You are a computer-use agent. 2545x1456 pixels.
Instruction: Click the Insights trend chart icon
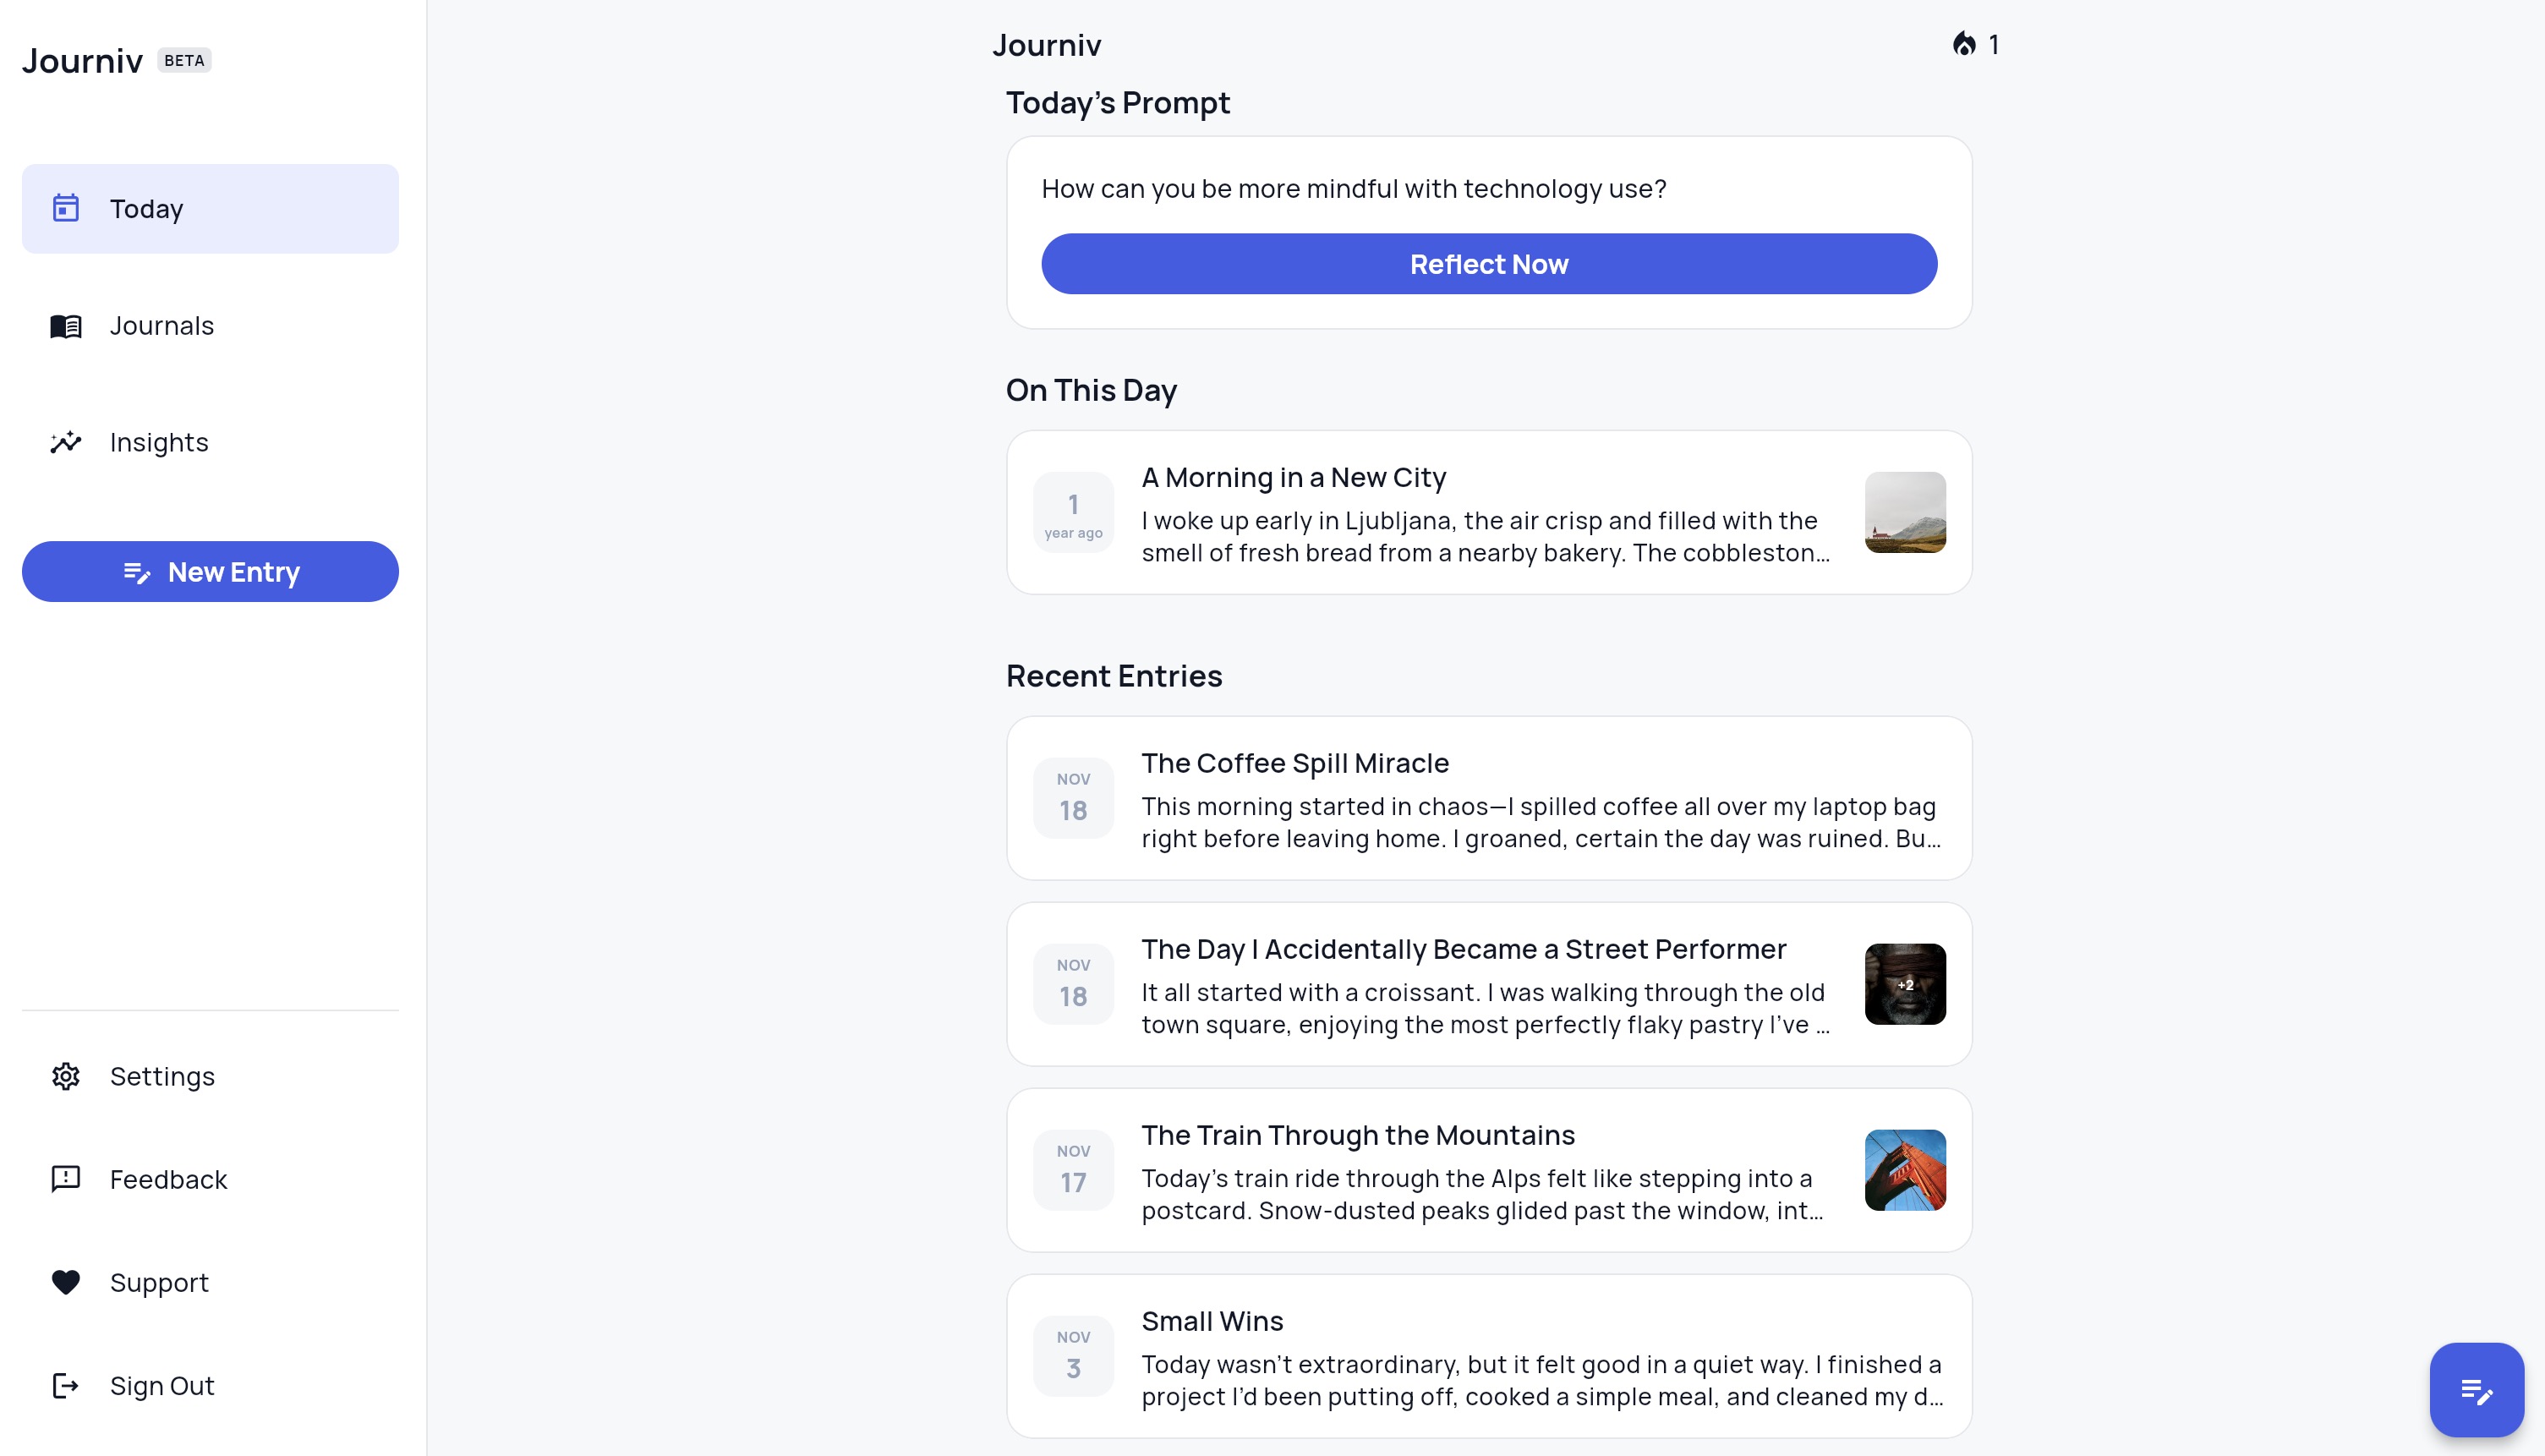pyautogui.click(x=65, y=443)
